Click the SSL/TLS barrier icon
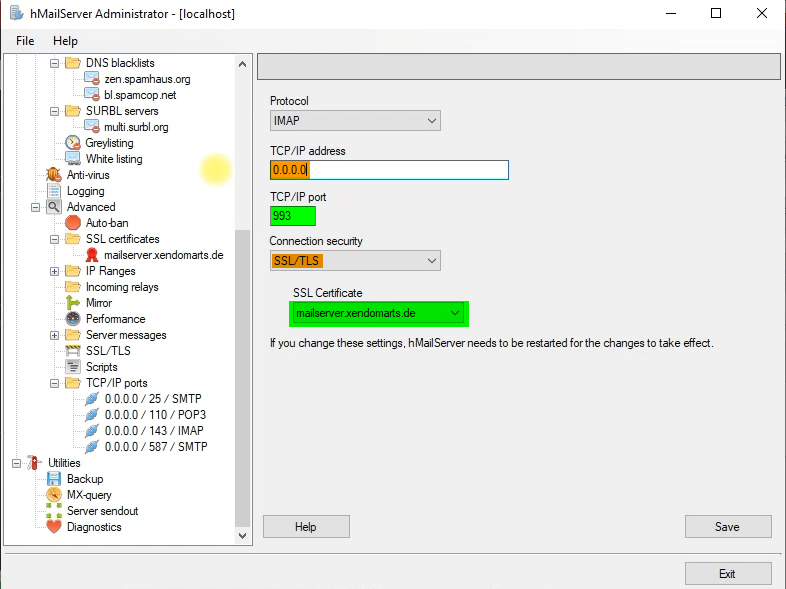Viewport: 786px width, 589px height. pos(73,351)
